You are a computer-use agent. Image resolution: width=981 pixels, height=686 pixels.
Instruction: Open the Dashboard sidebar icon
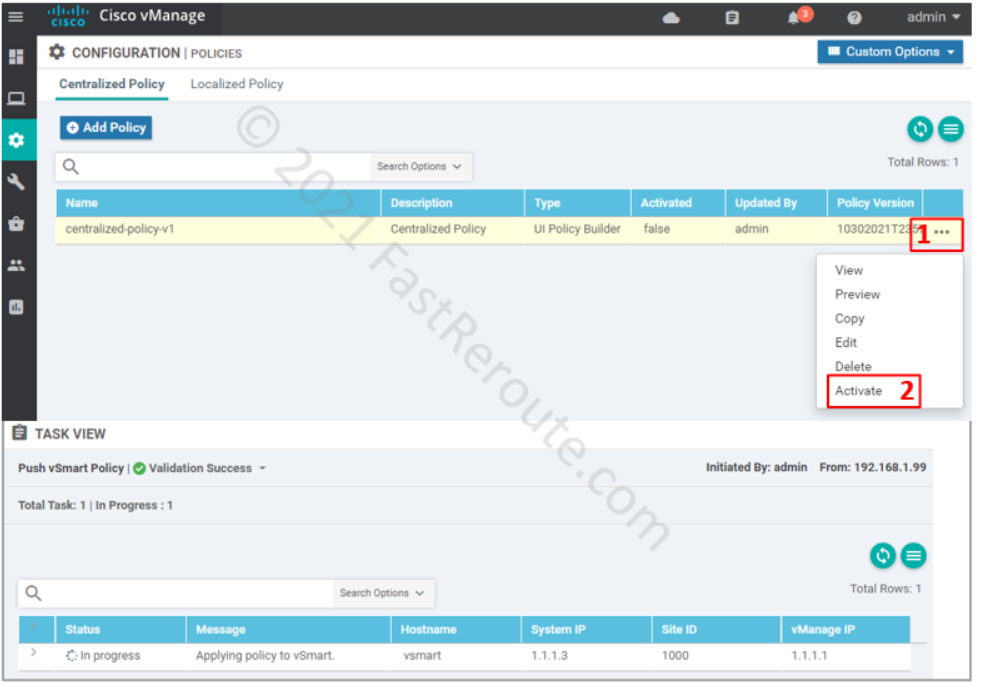coord(16,57)
